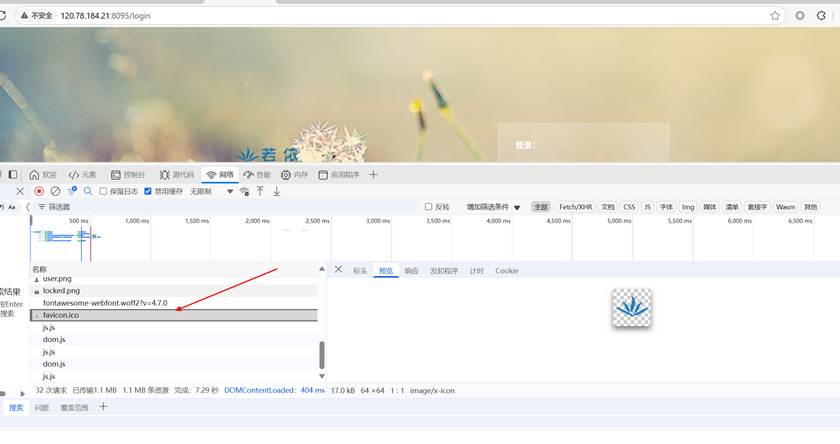Click the request list scrollbar thumb

[322, 355]
